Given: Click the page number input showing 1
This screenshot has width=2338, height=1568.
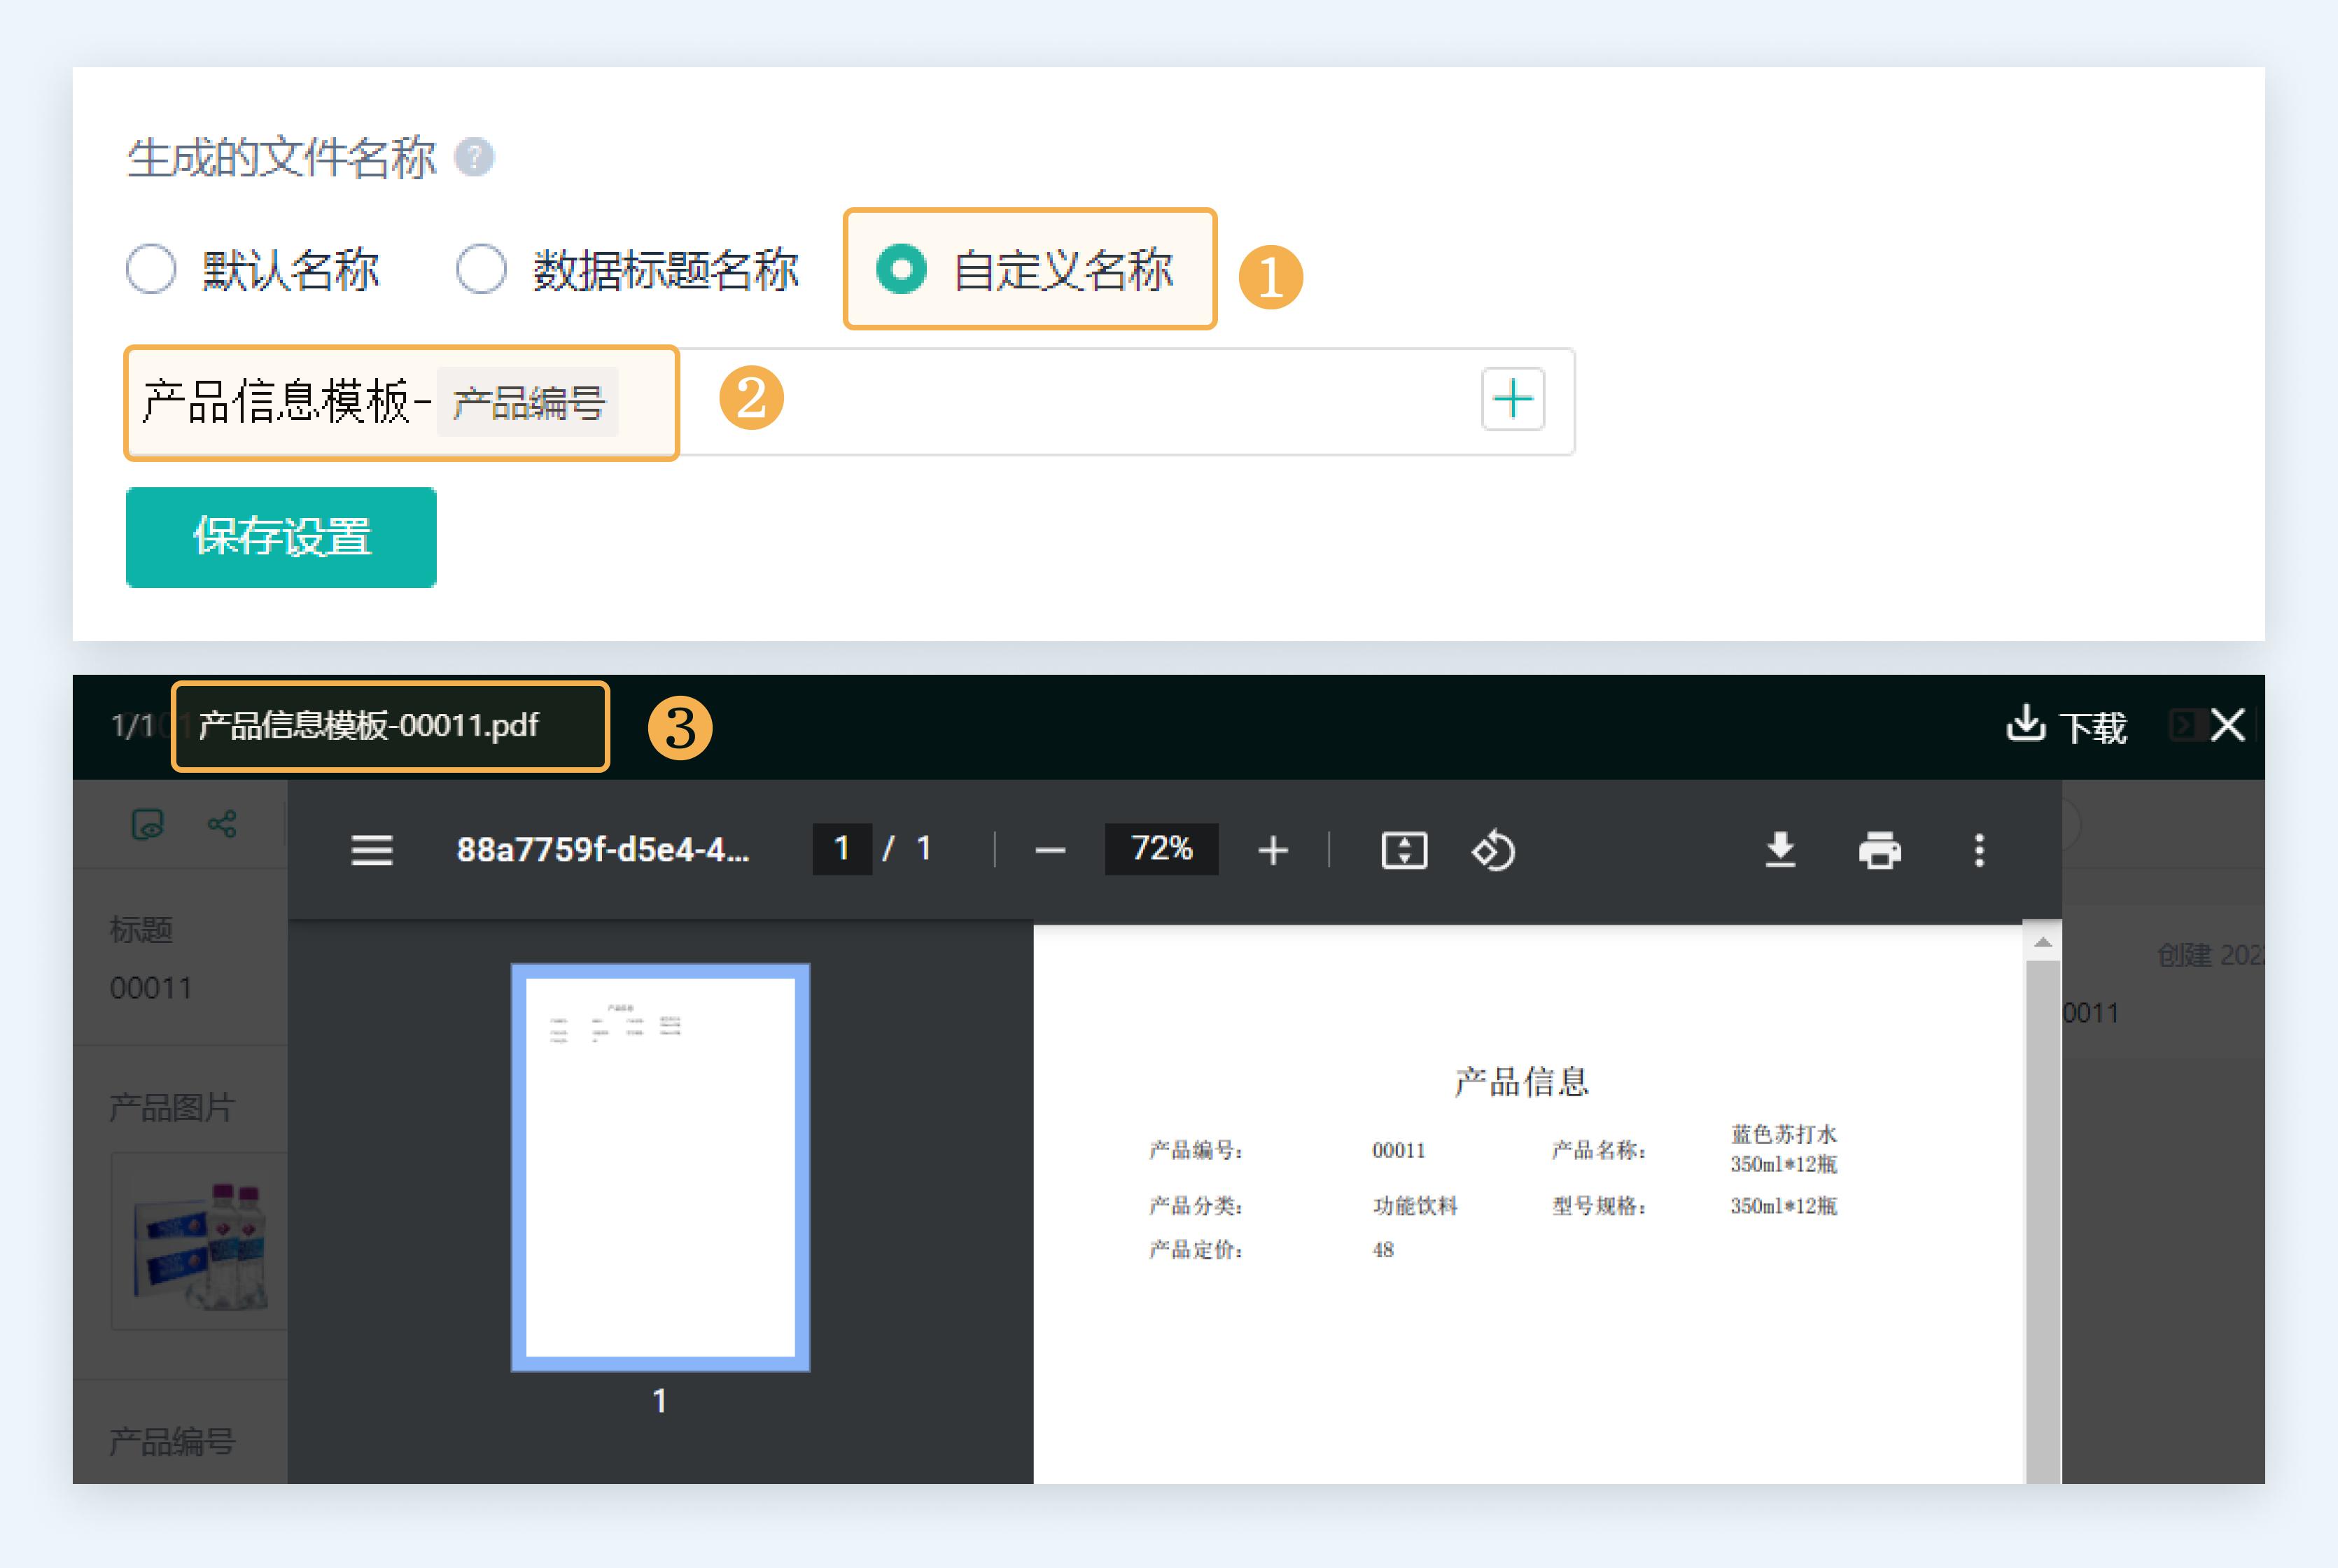Looking at the screenshot, I should pos(842,849).
